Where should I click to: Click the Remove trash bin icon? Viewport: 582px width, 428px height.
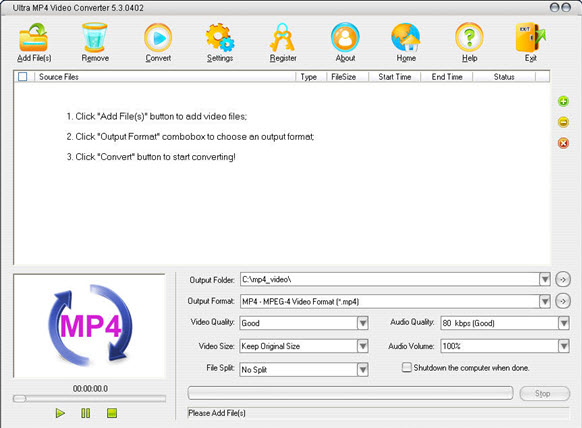(95, 37)
